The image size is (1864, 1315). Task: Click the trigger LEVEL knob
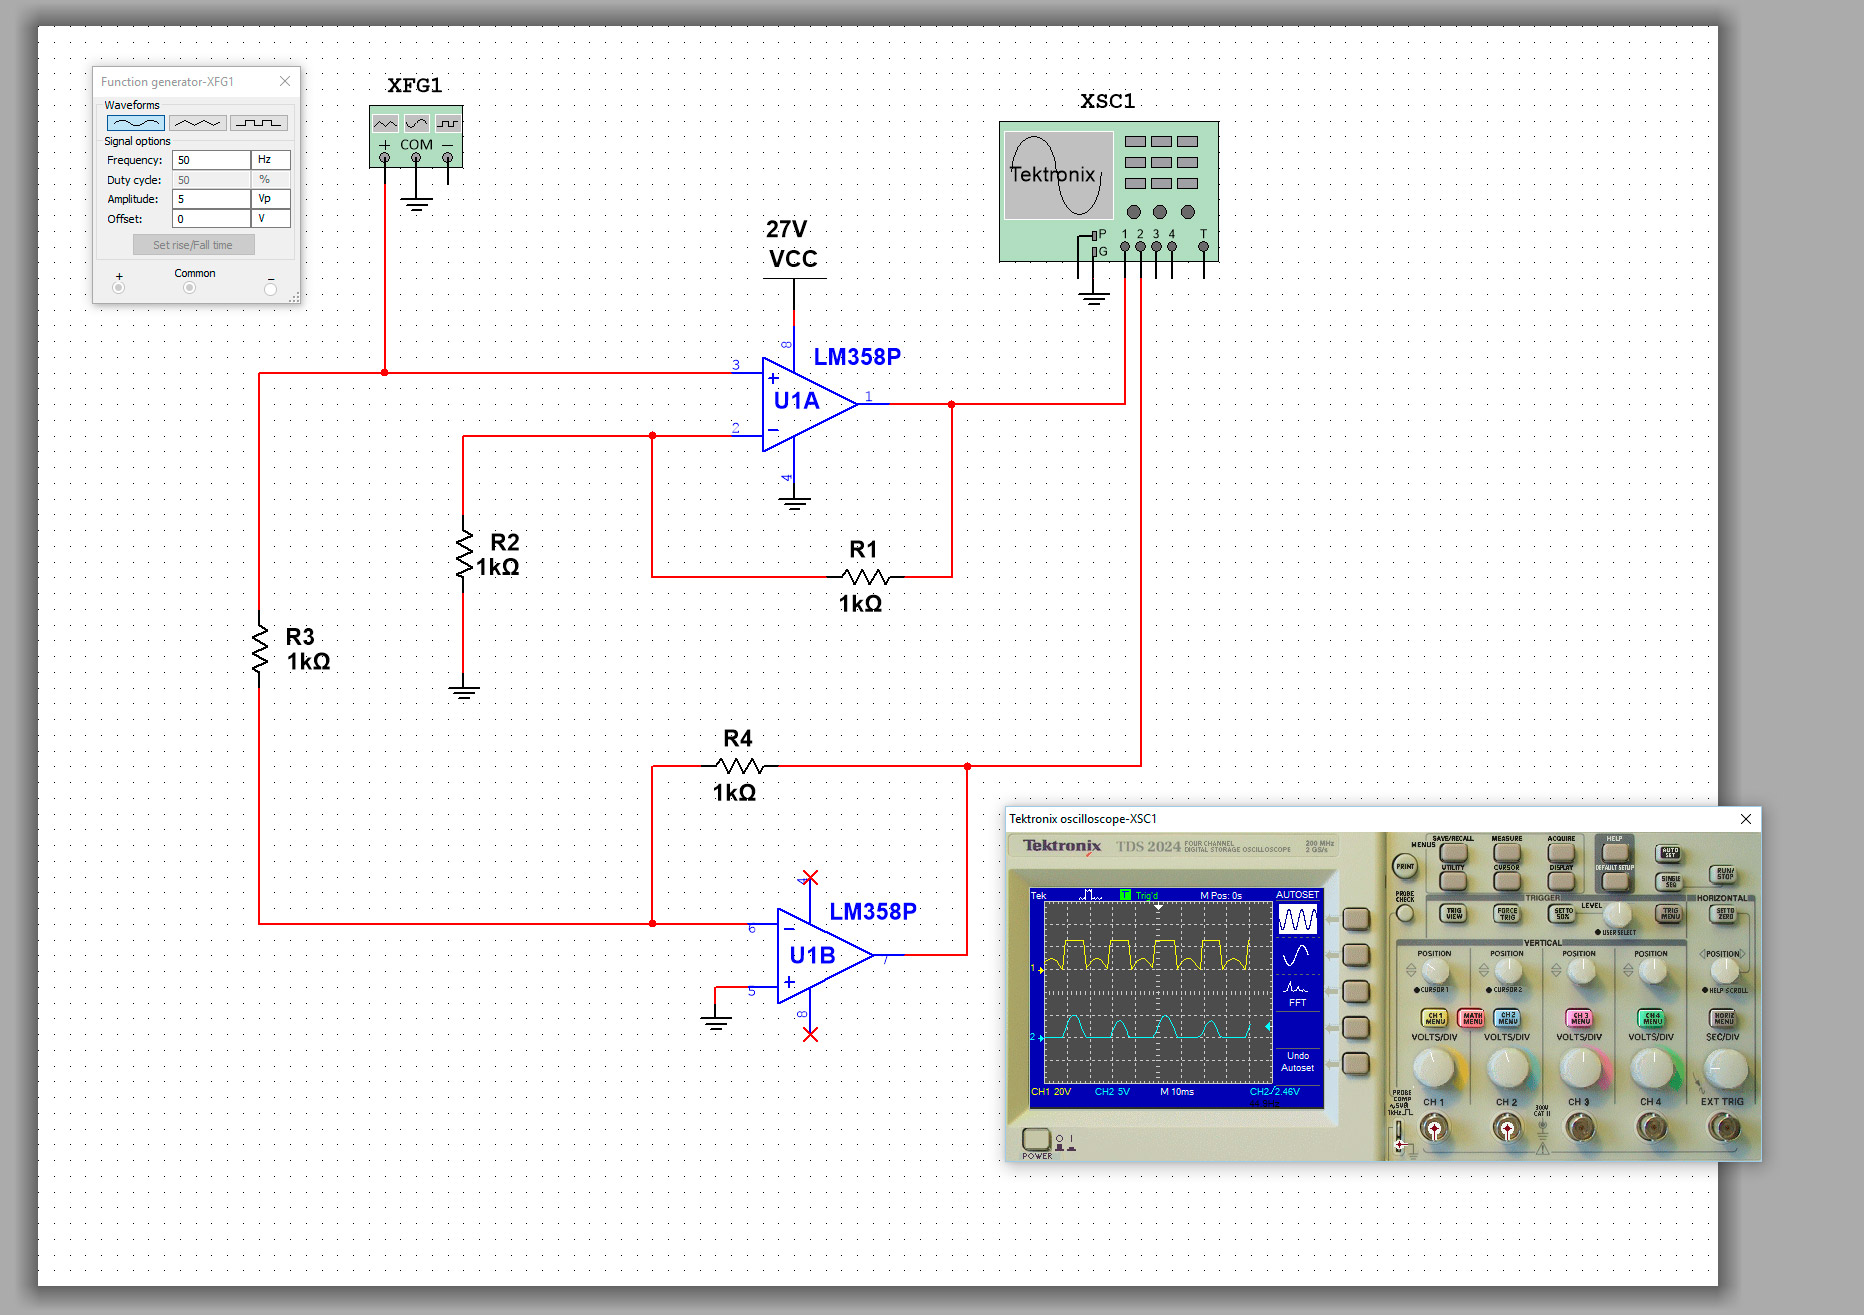click(1616, 915)
